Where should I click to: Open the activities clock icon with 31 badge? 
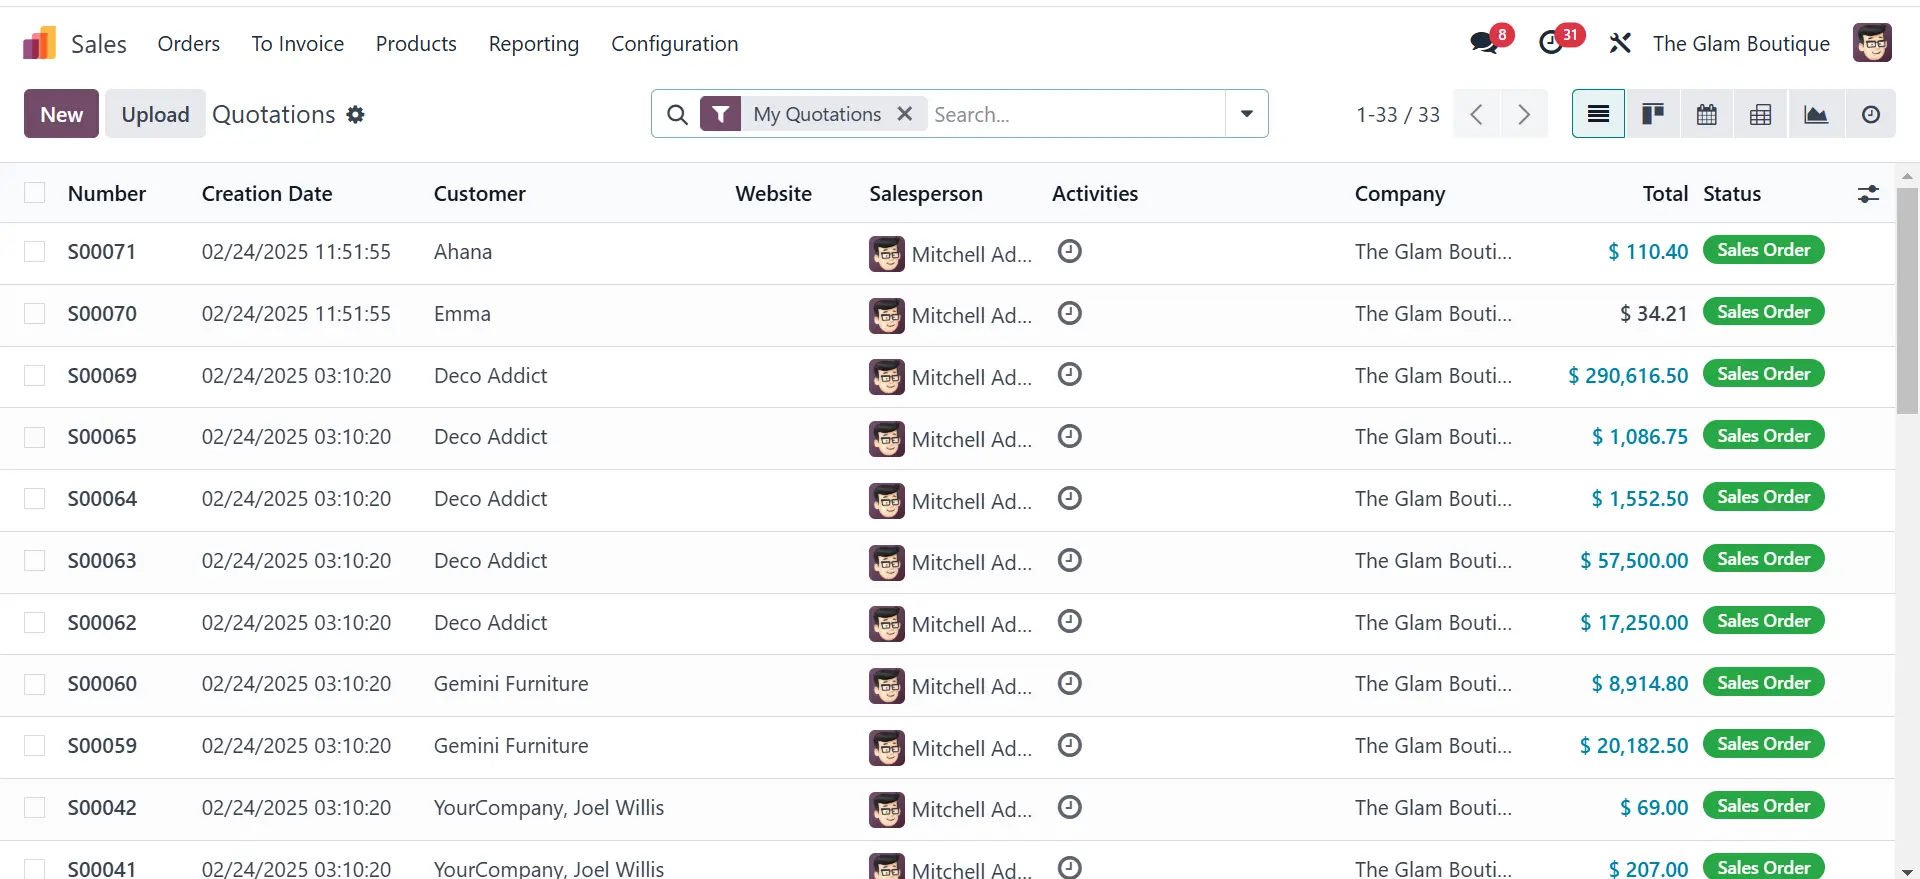point(1552,43)
